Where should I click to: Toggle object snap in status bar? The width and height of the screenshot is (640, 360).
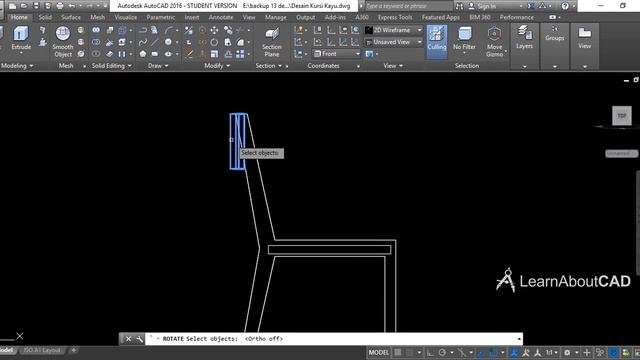493,352
